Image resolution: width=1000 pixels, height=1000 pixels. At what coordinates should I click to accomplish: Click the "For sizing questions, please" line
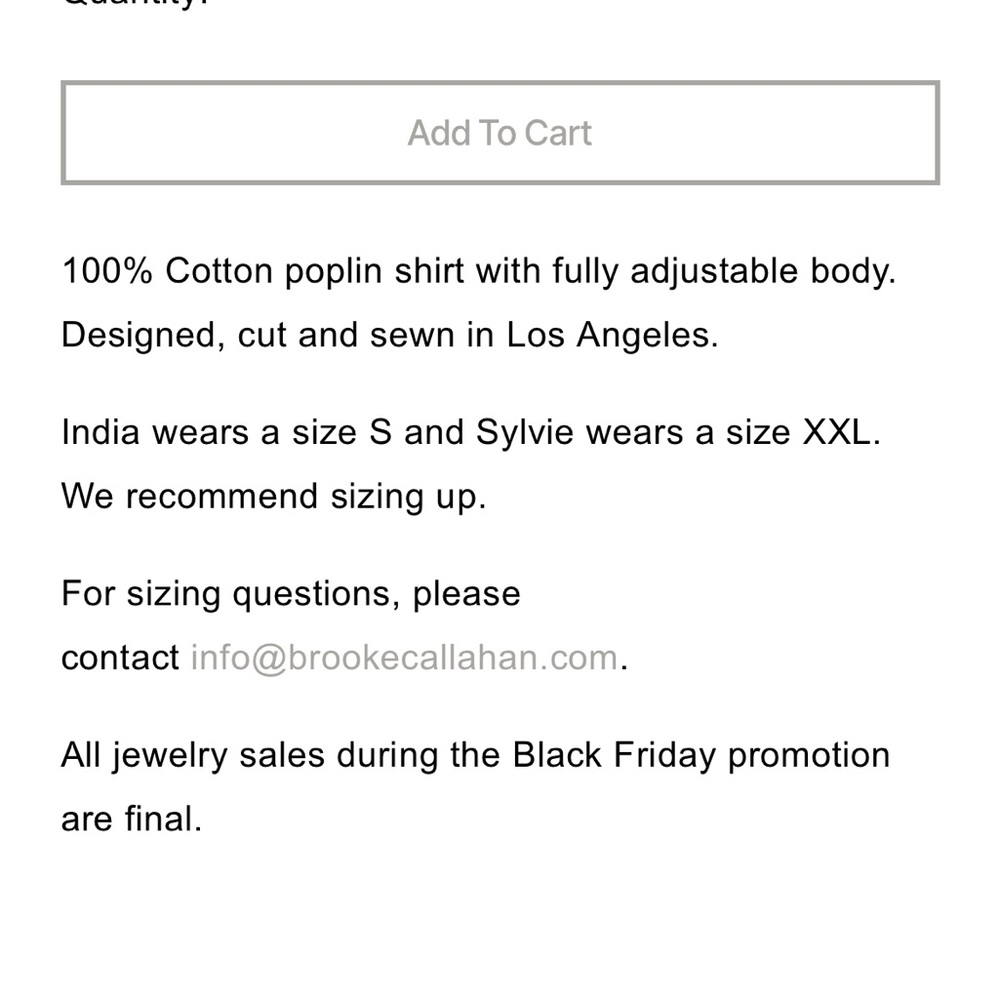click(x=291, y=594)
